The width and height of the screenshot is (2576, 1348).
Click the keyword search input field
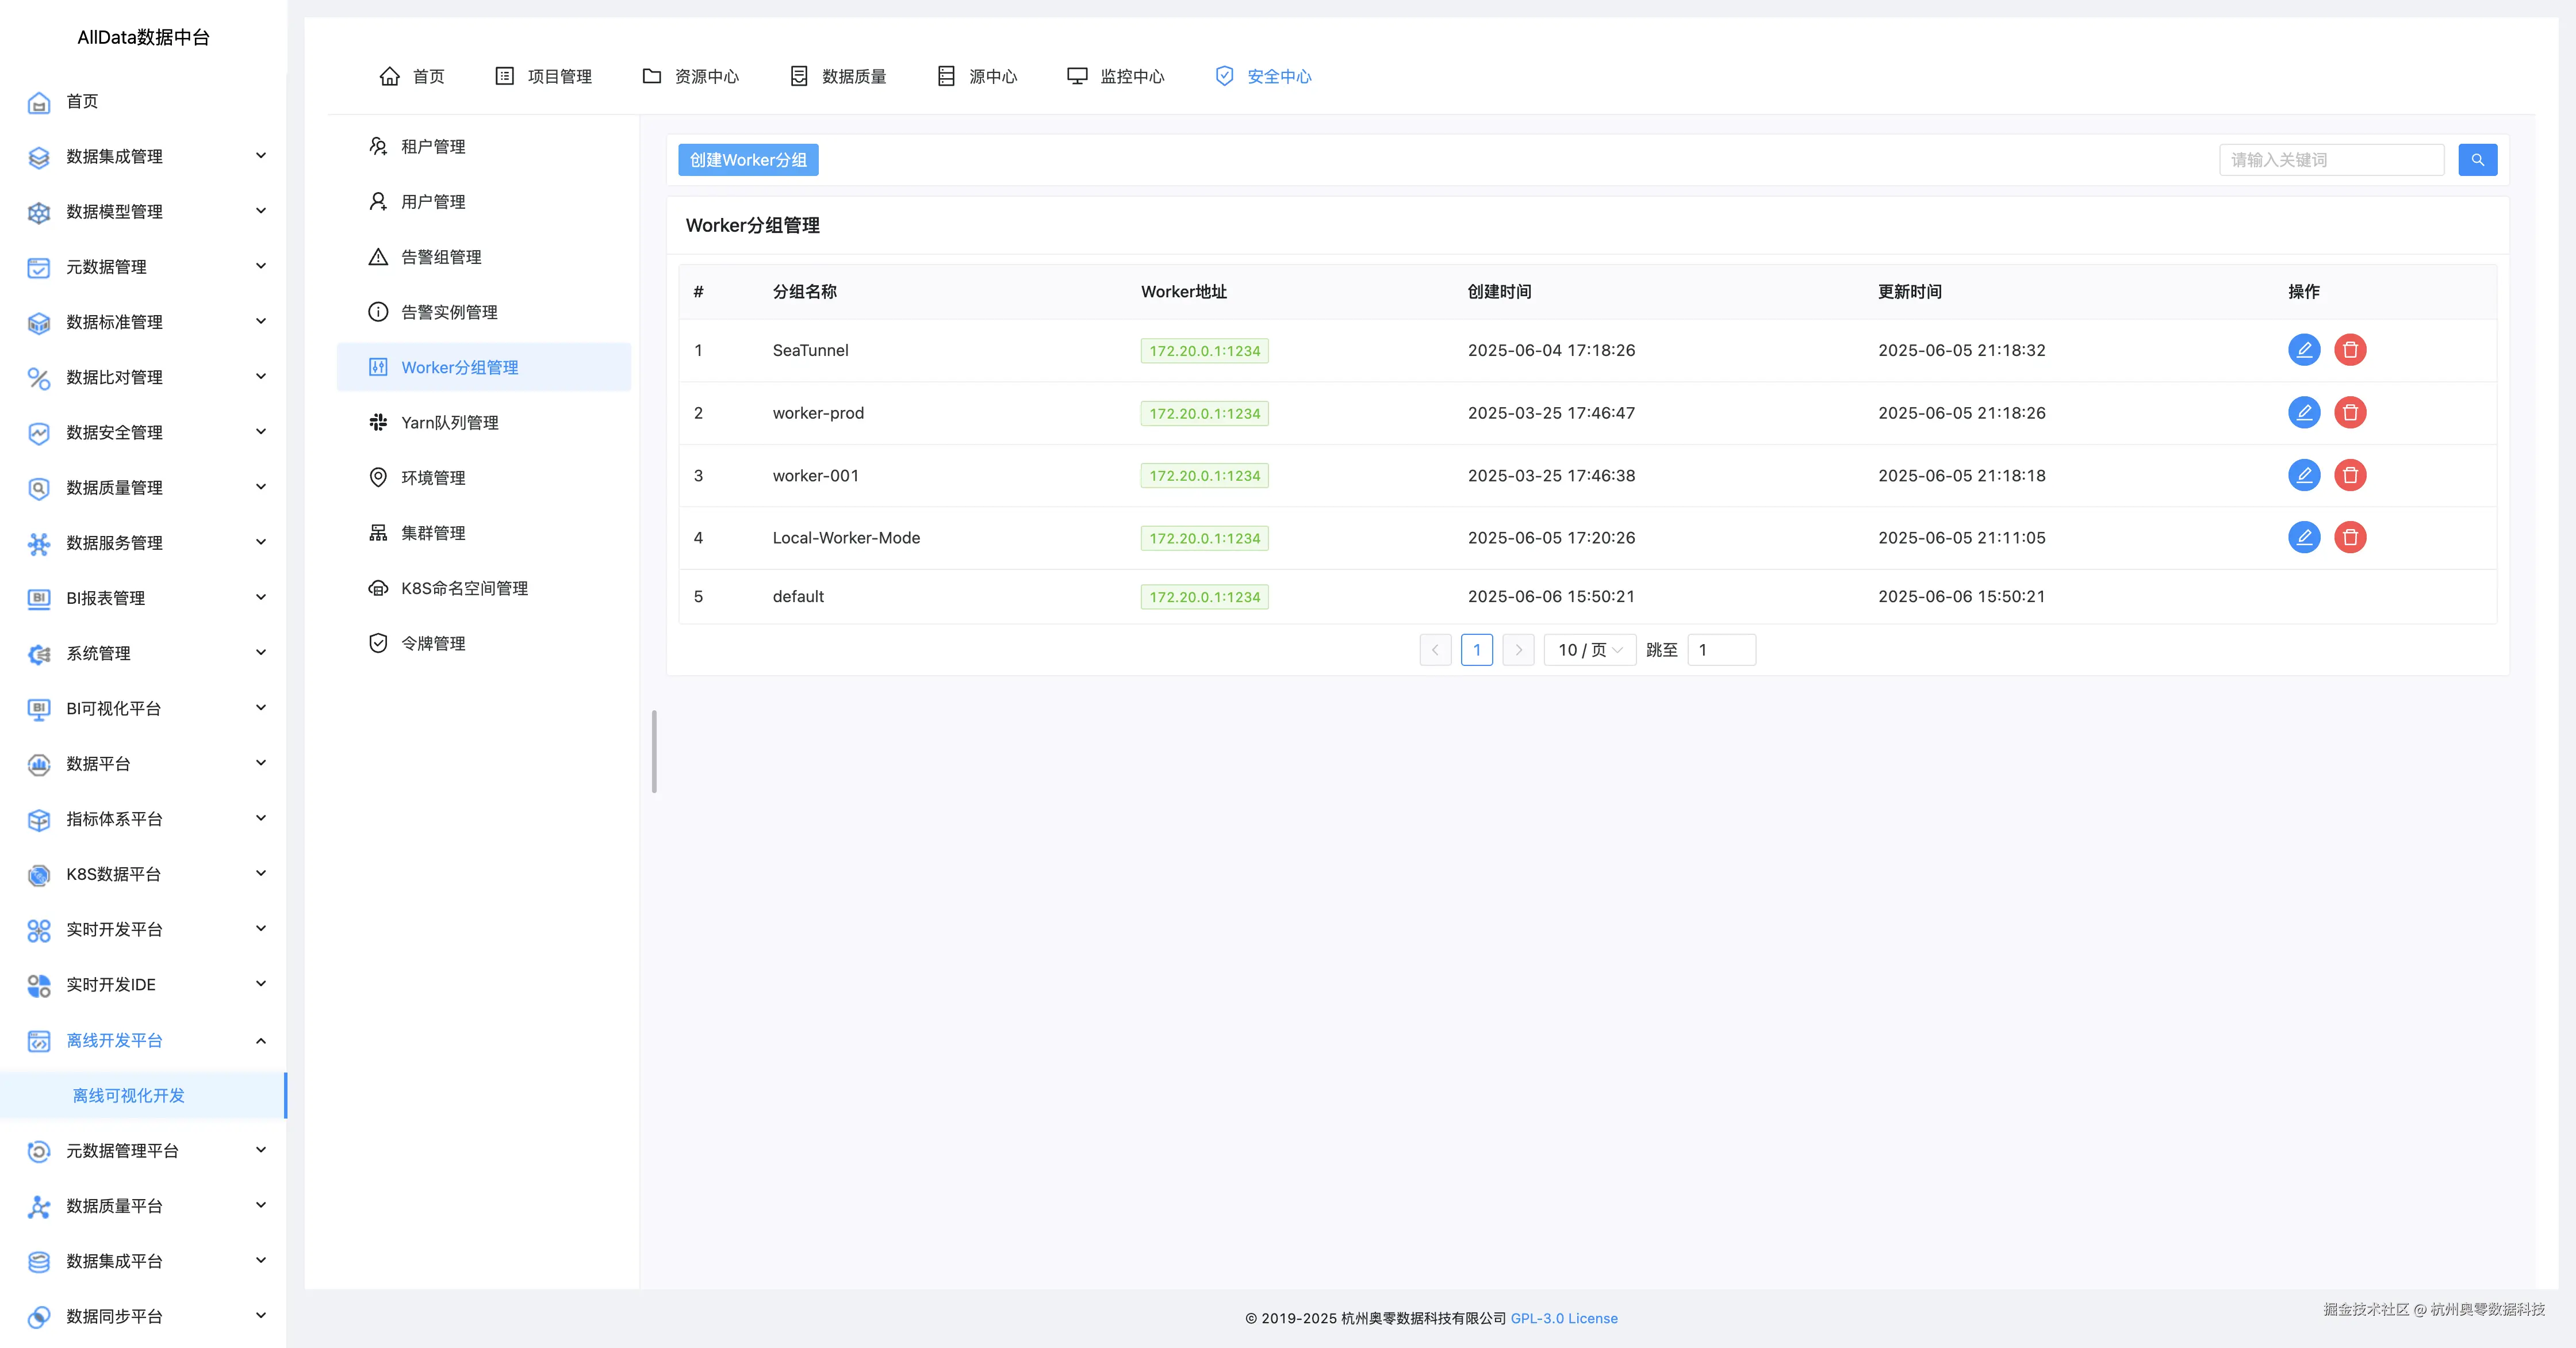point(2330,160)
